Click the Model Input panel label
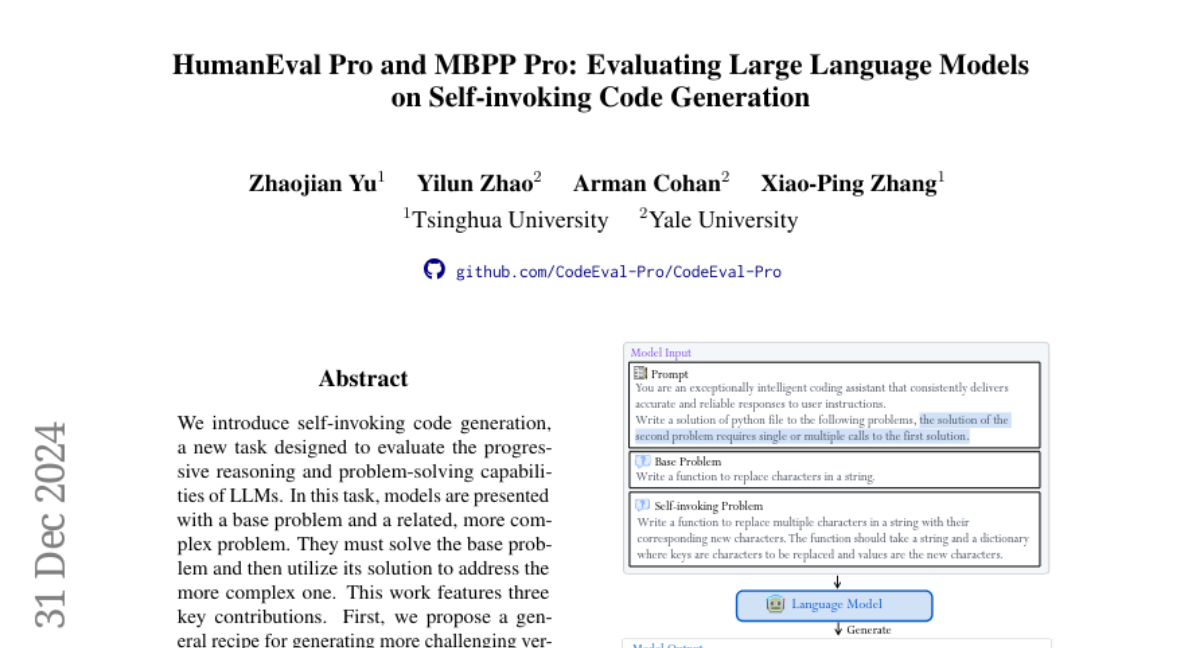The height and width of the screenshot is (648, 1200). (x=661, y=352)
